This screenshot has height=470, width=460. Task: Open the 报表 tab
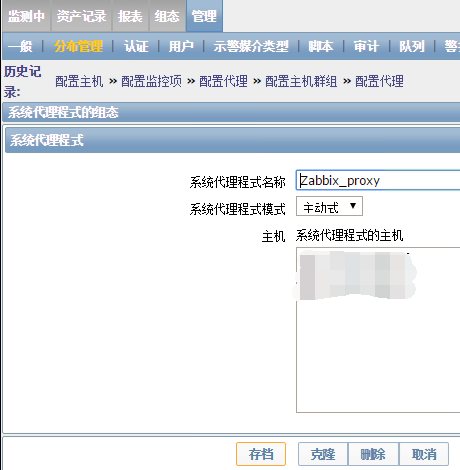[x=130, y=16]
